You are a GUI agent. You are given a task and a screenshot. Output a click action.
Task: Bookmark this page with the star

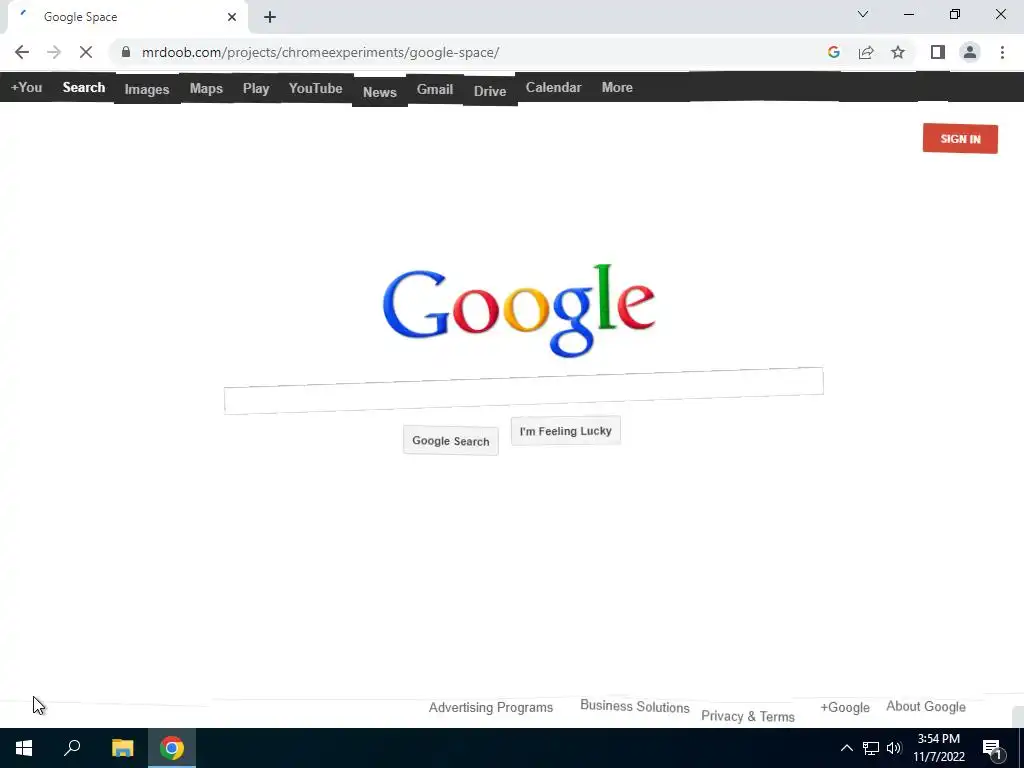(898, 52)
